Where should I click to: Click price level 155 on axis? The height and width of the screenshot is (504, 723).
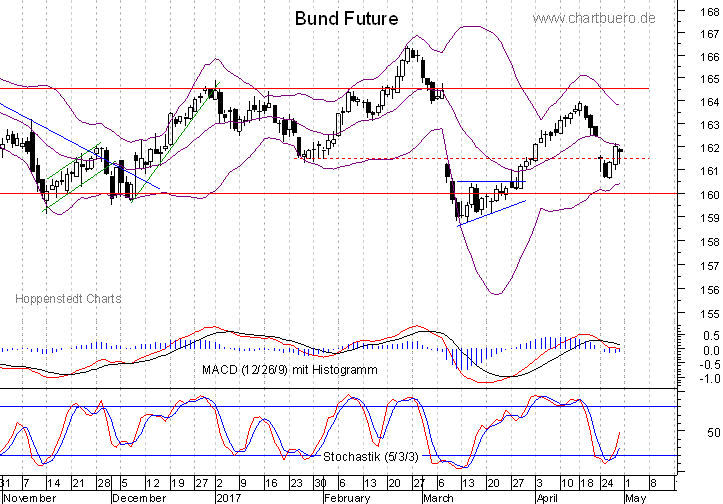(x=710, y=314)
